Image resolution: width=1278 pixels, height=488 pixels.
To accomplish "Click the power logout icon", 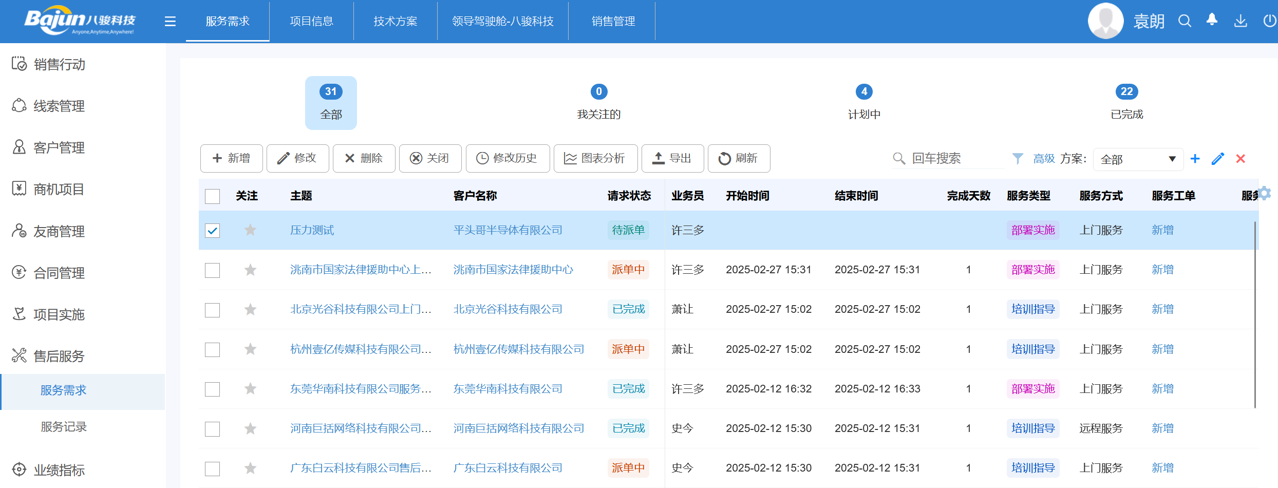I will point(1268,21).
